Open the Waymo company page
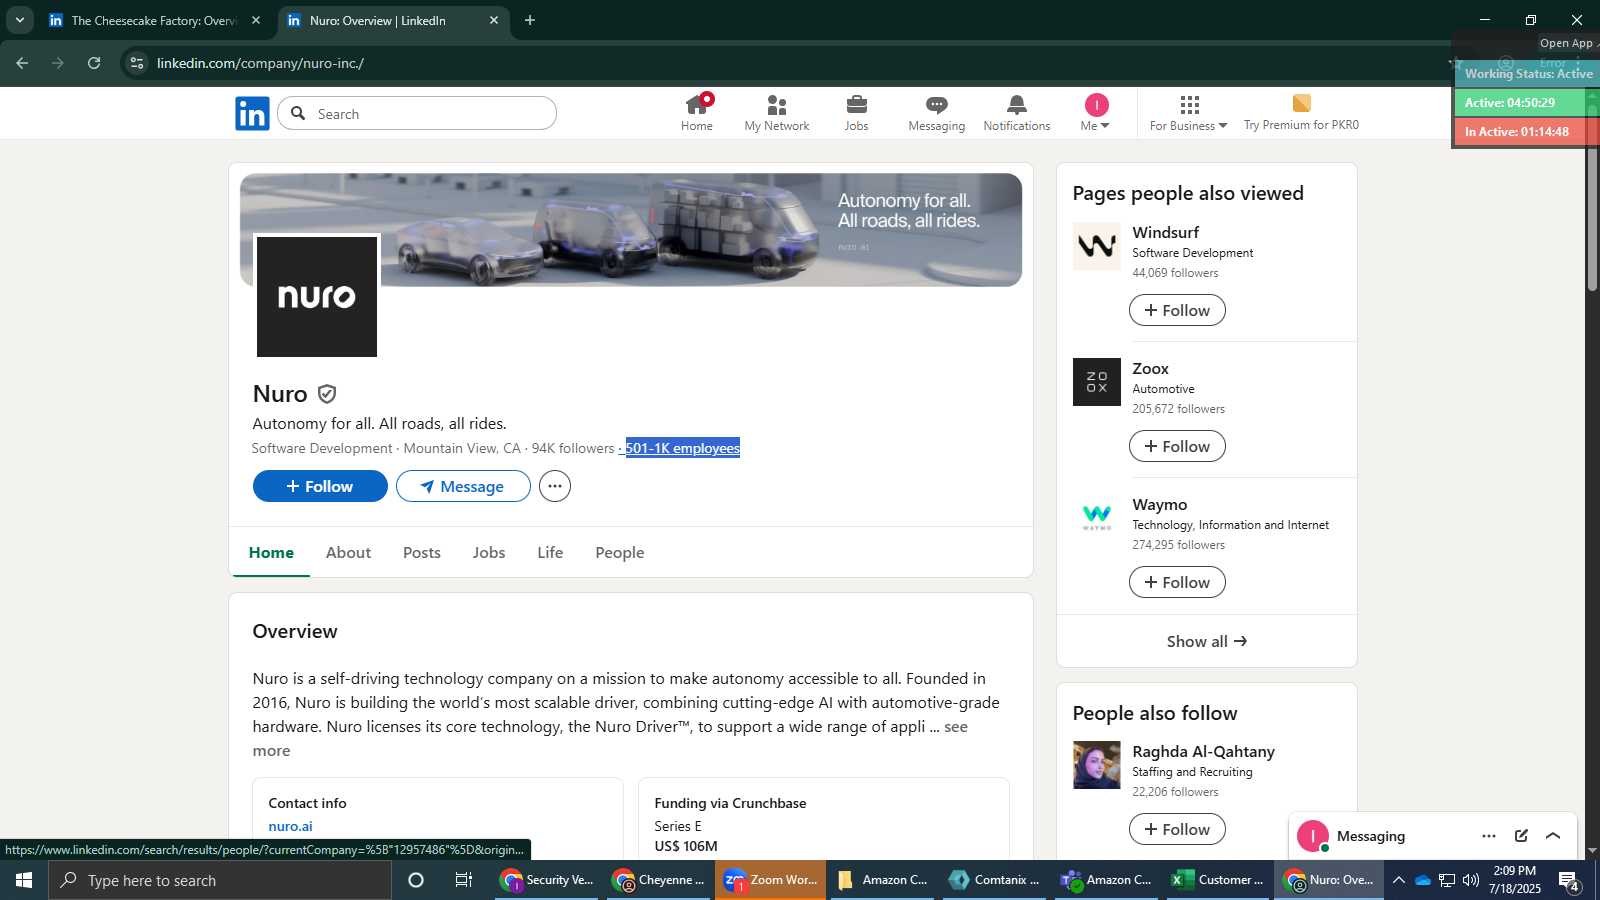The height and width of the screenshot is (900, 1600). click(x=1160, y=504)
